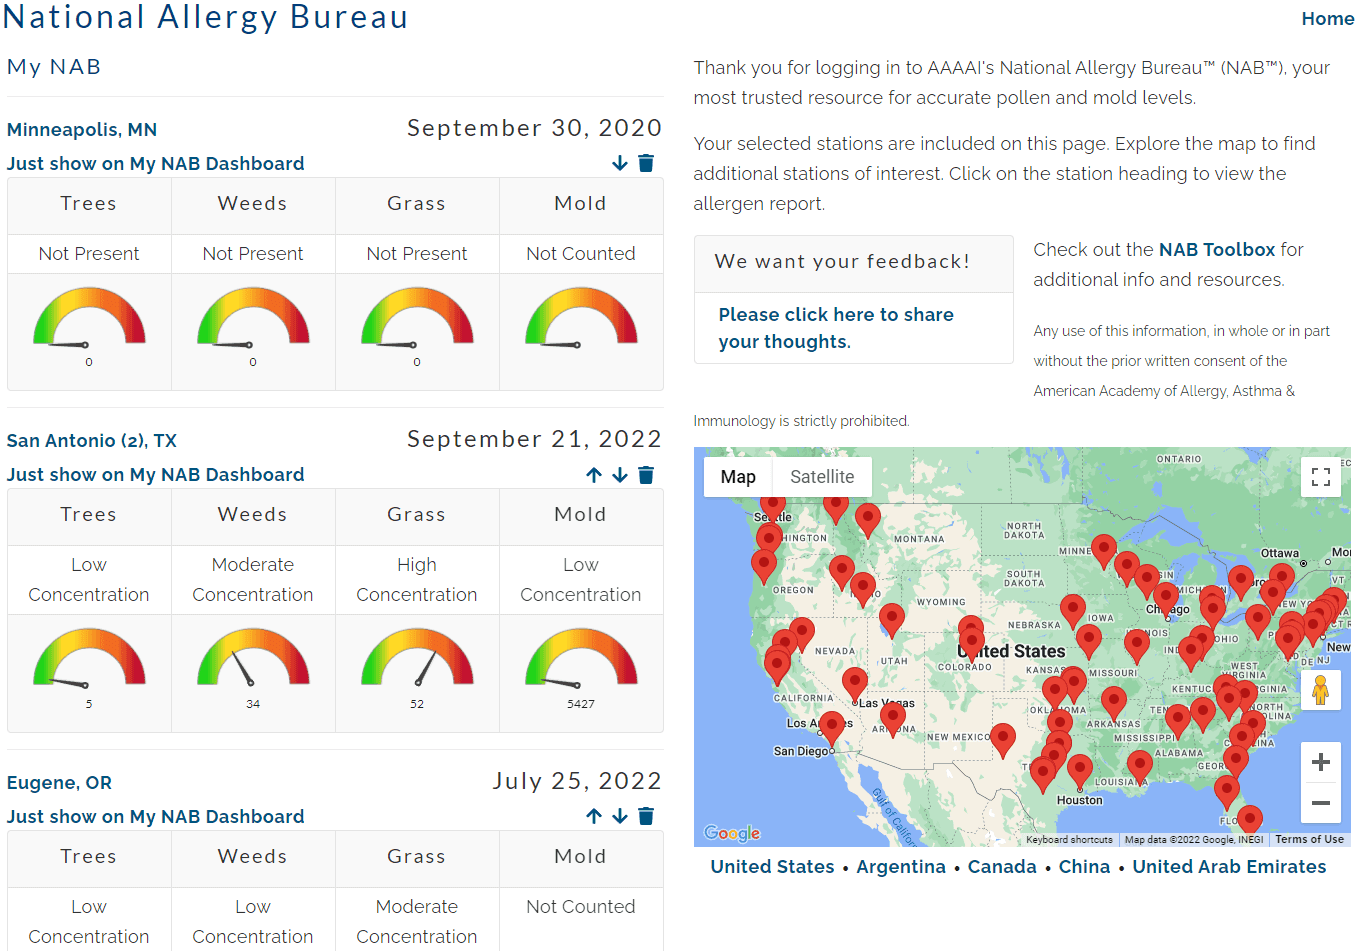
Task: Click 'National Allergy Bureau' title
Action: (206, 17)
